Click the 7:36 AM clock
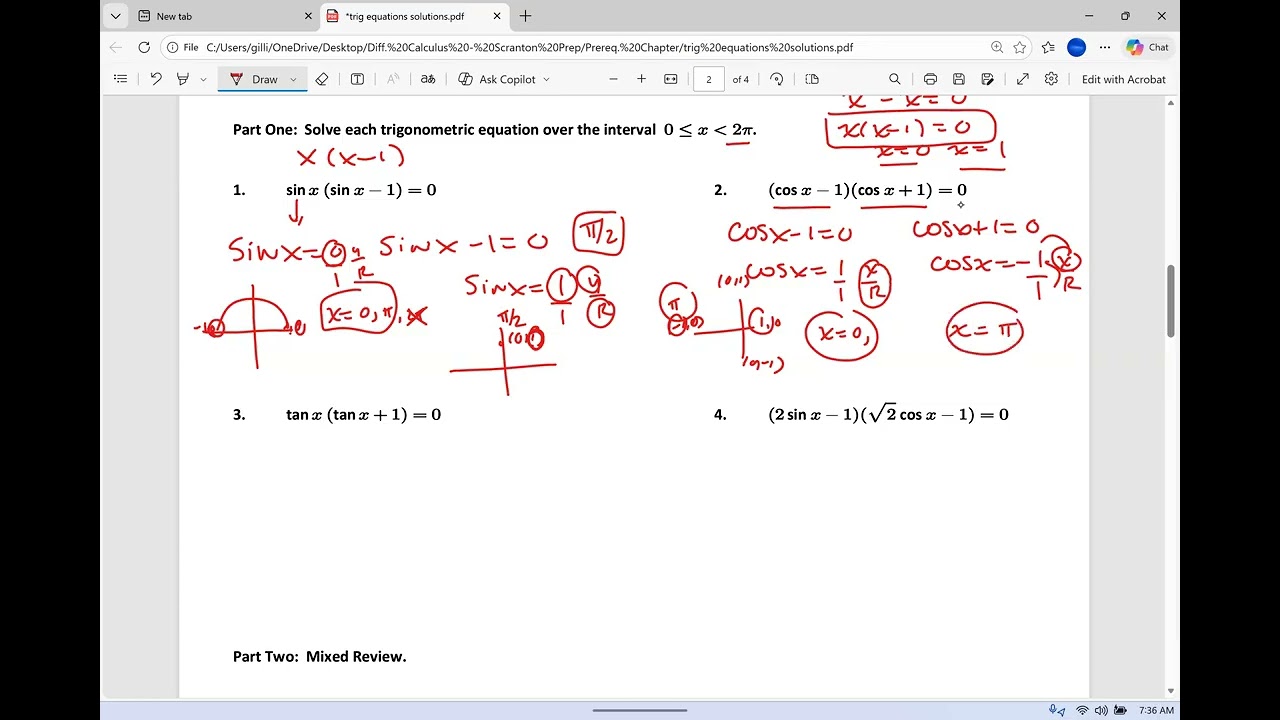Viewport: 1280px width, 720px height. (x=1156, y=710)
